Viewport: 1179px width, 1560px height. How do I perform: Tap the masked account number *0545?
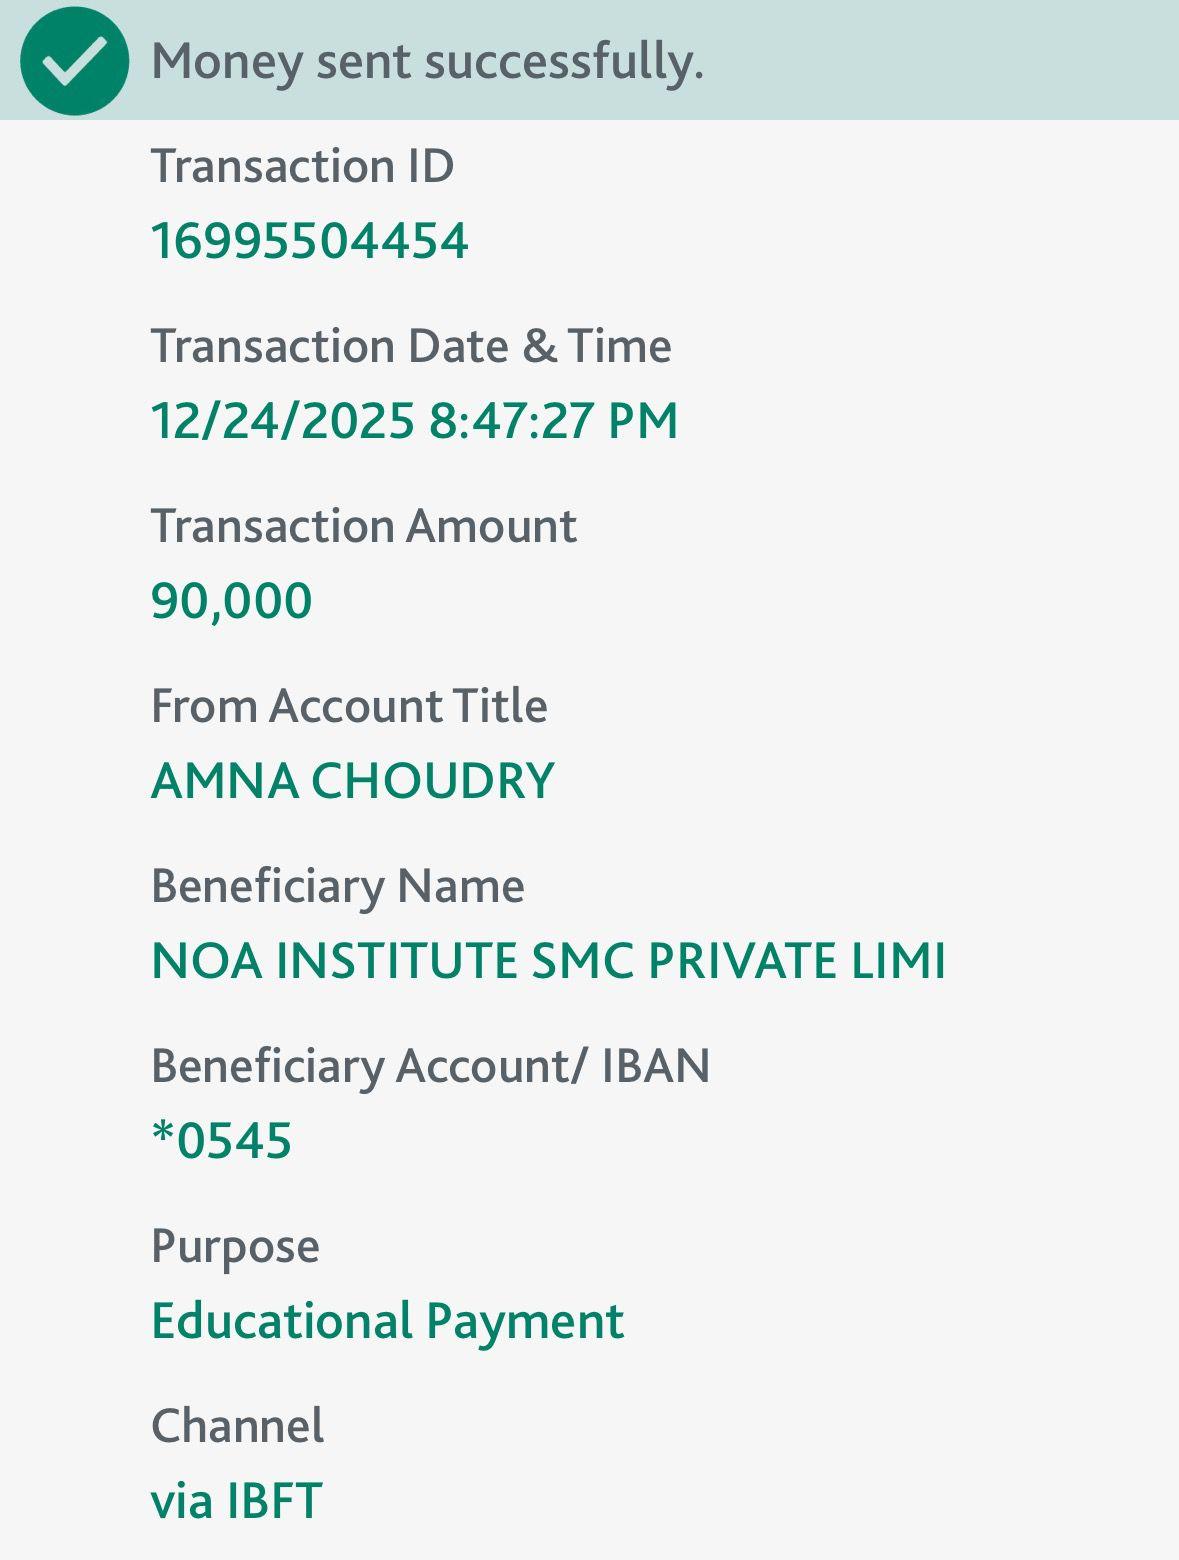pyautogui.click(x=221, y=1141)
